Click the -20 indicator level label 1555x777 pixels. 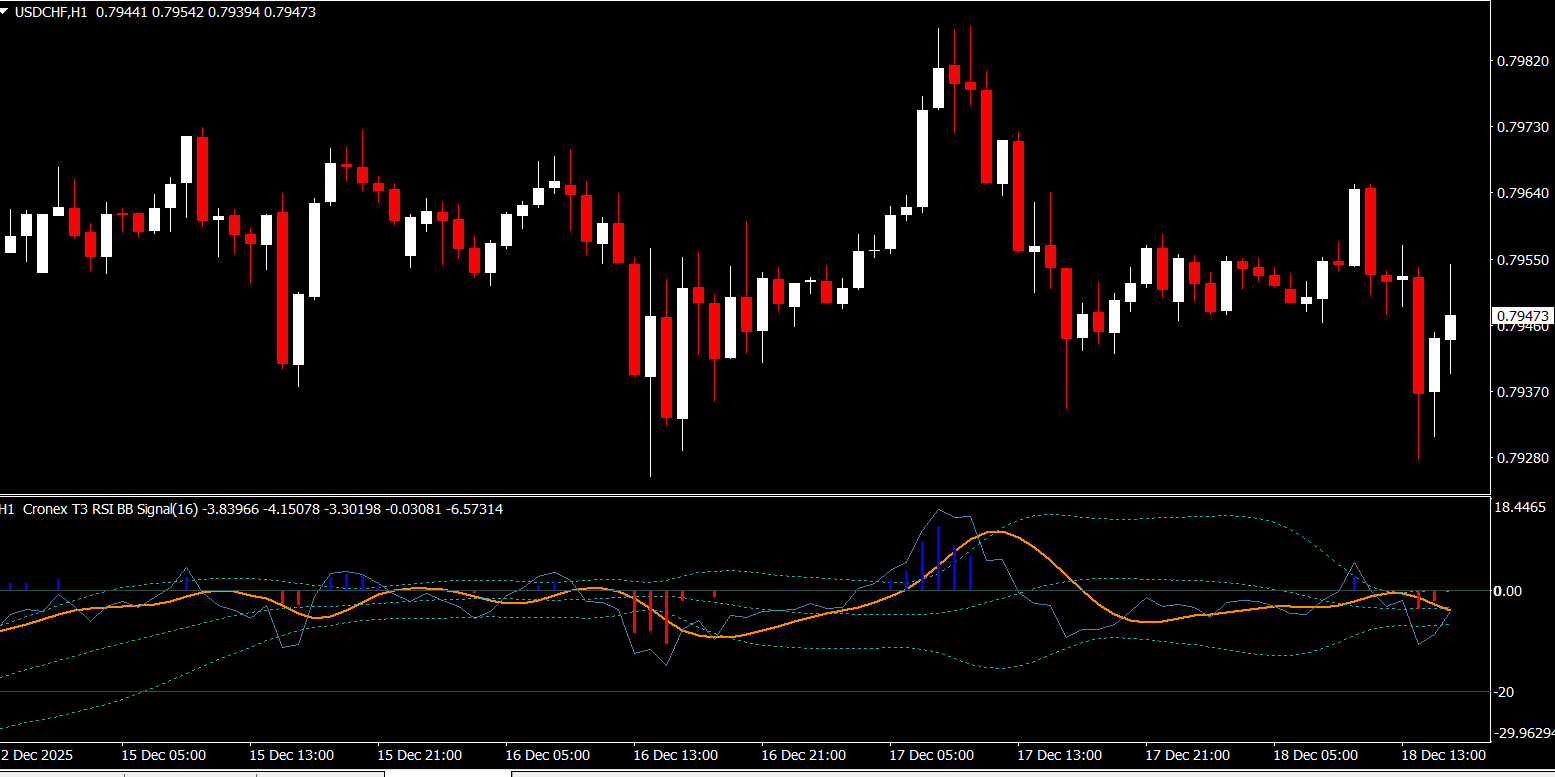(x=1507, y=692)
